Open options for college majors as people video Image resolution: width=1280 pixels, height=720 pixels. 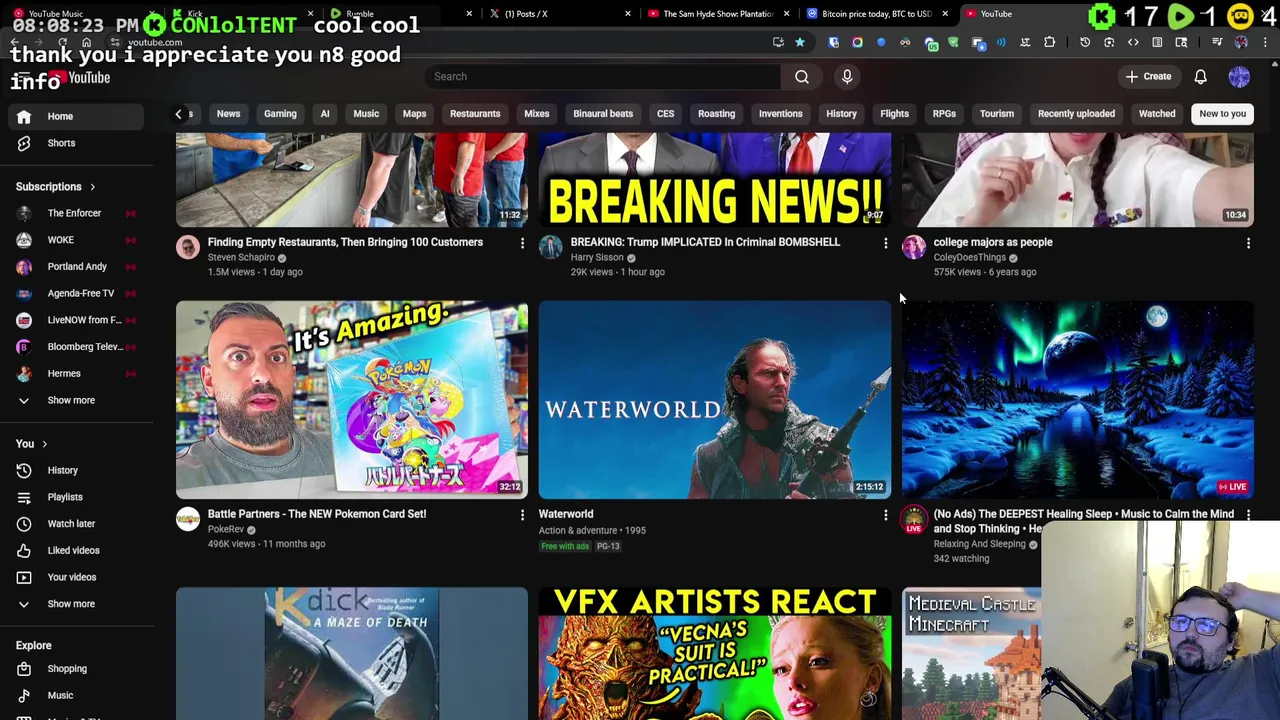(1248, 243)
